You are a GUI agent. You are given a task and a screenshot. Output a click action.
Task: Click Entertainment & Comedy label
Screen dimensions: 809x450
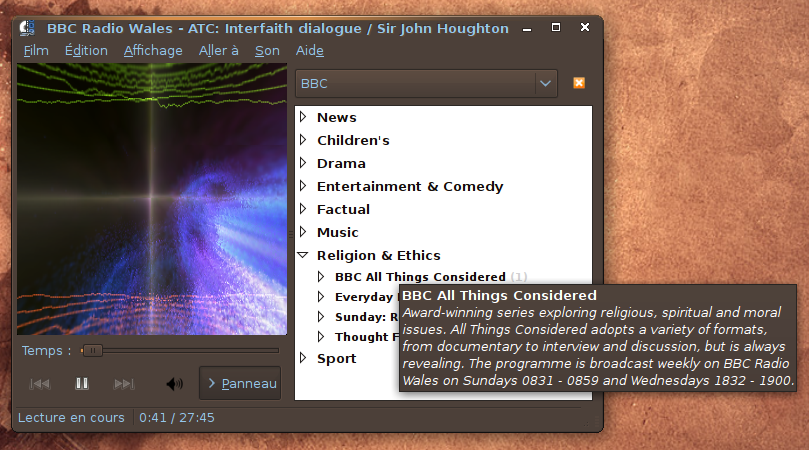coord(410,186)
